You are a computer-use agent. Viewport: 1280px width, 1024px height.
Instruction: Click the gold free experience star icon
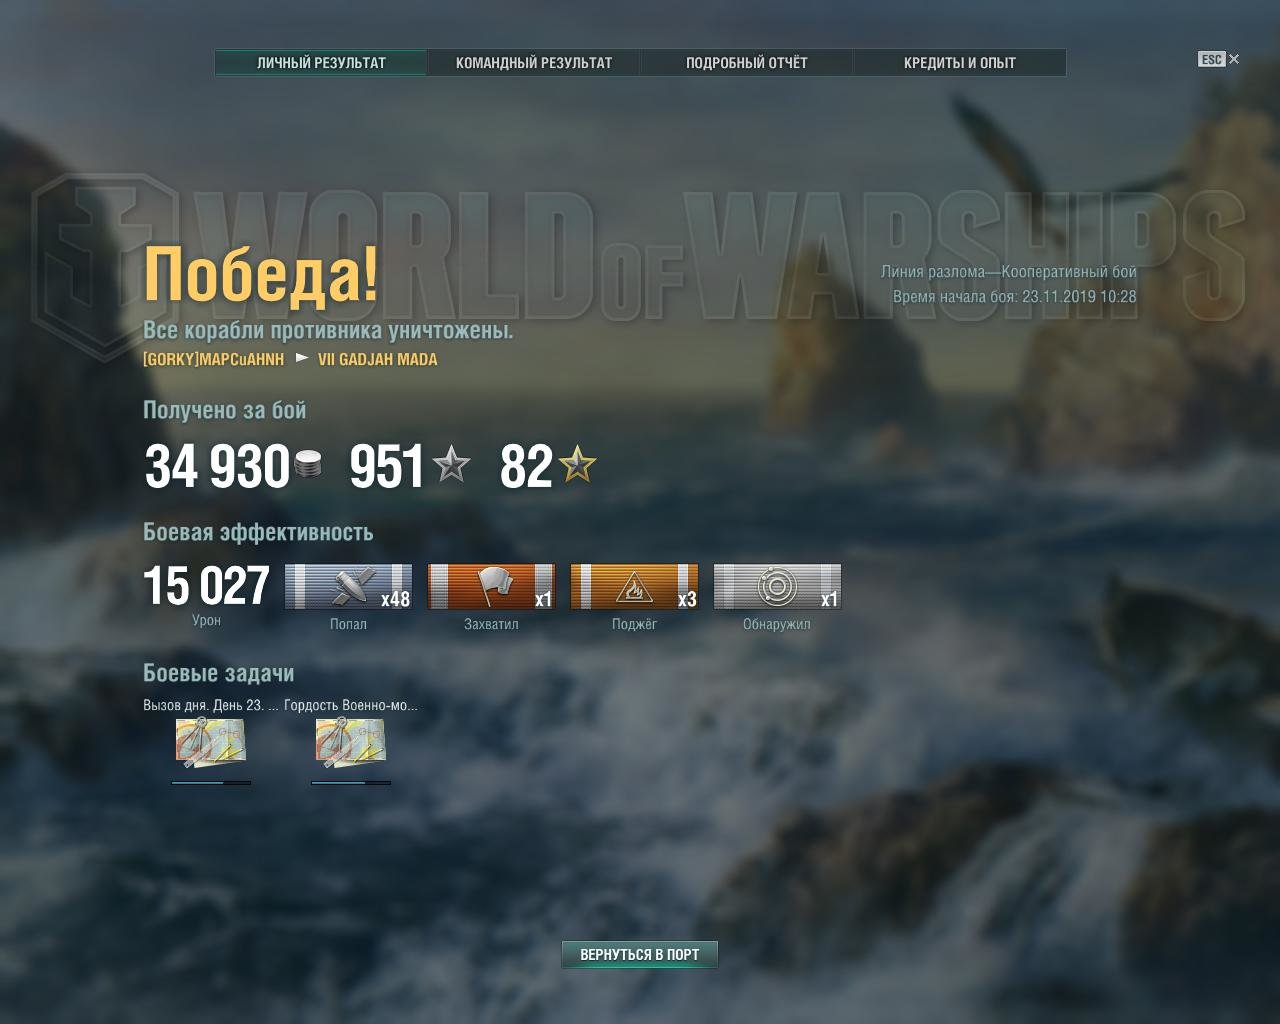(577, 465)
